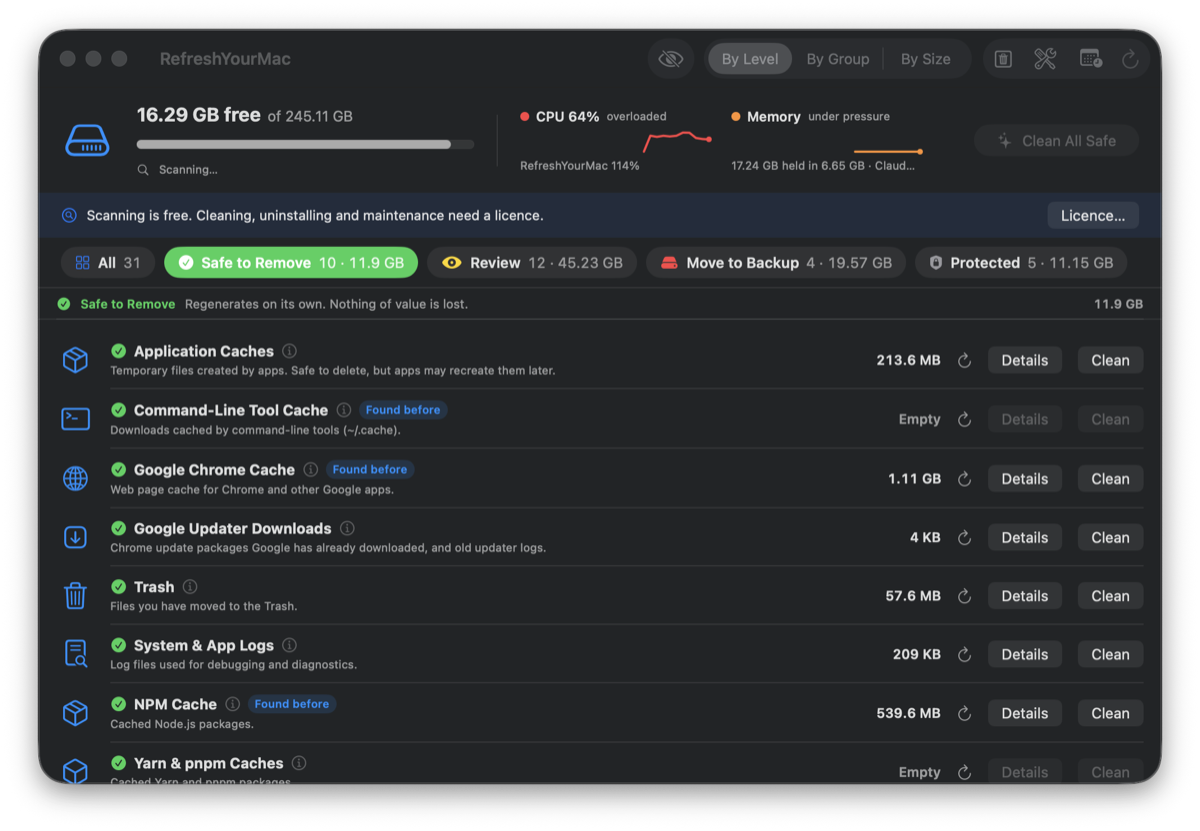Rescan NPM Cache size

[x=964, y=714]
